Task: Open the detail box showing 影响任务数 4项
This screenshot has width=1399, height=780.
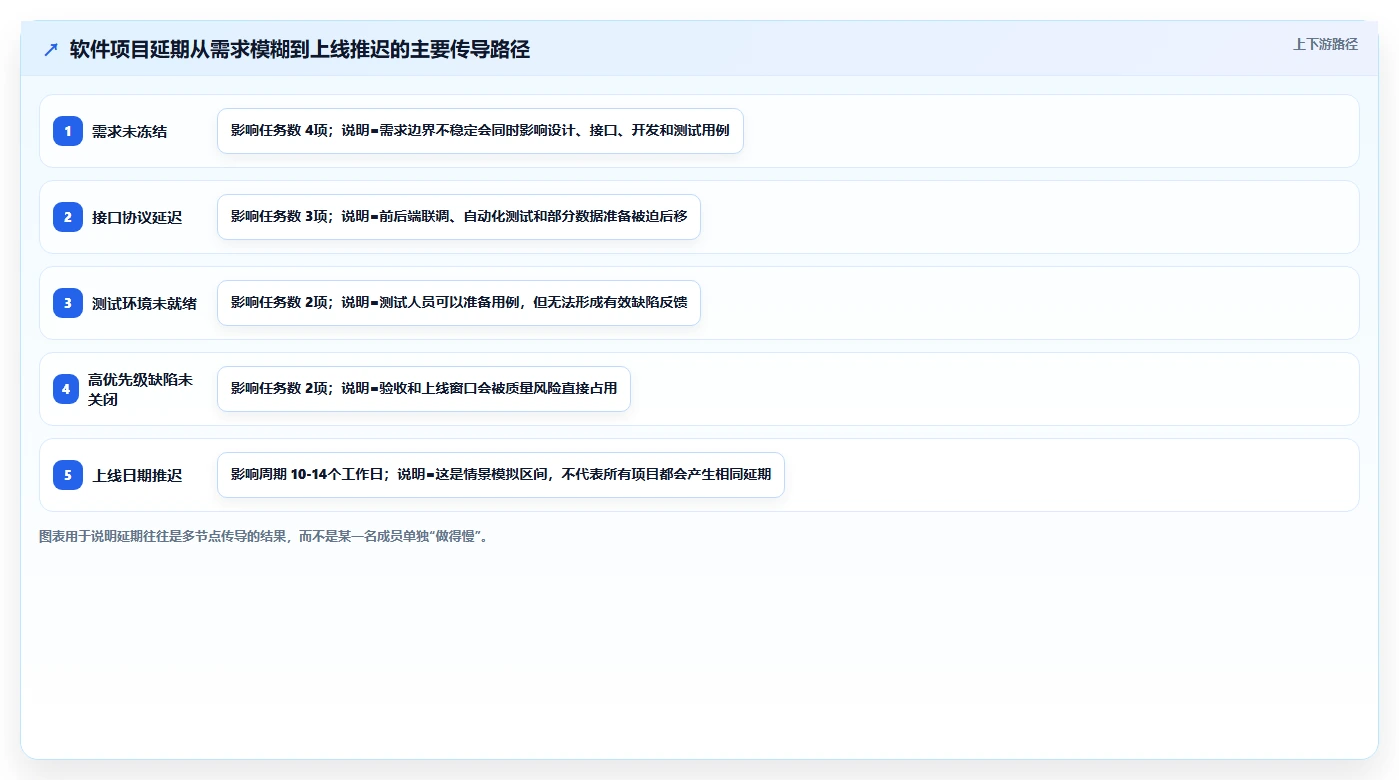Action: coord(480,131)
